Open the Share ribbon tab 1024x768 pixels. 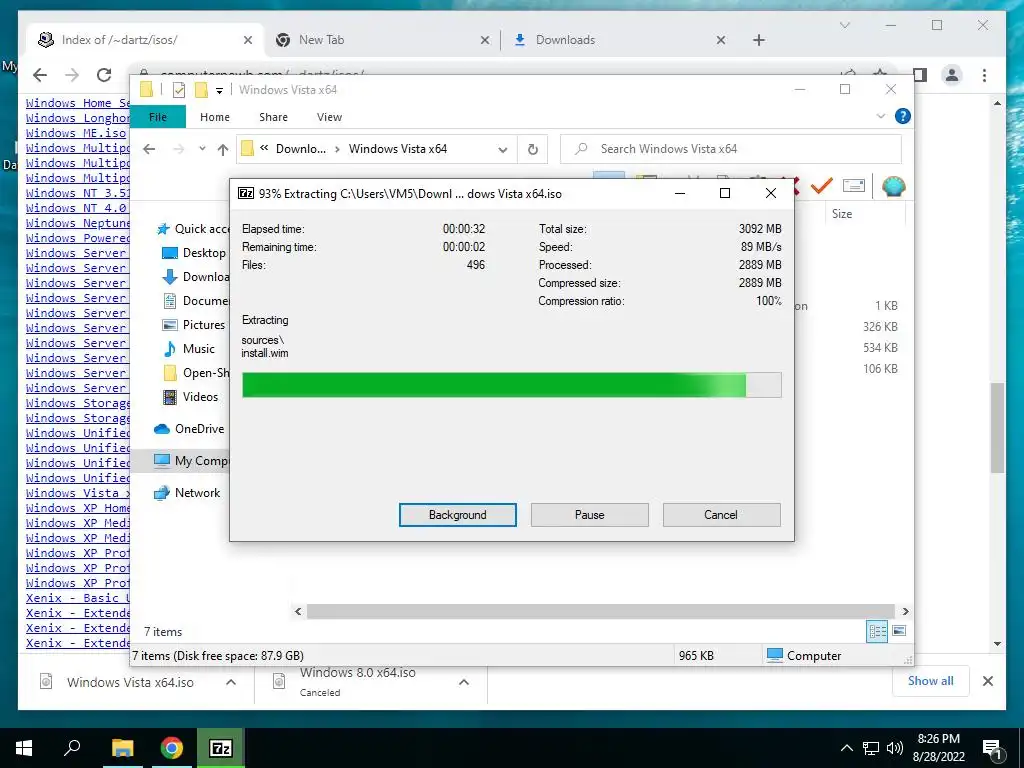[273, 117]
